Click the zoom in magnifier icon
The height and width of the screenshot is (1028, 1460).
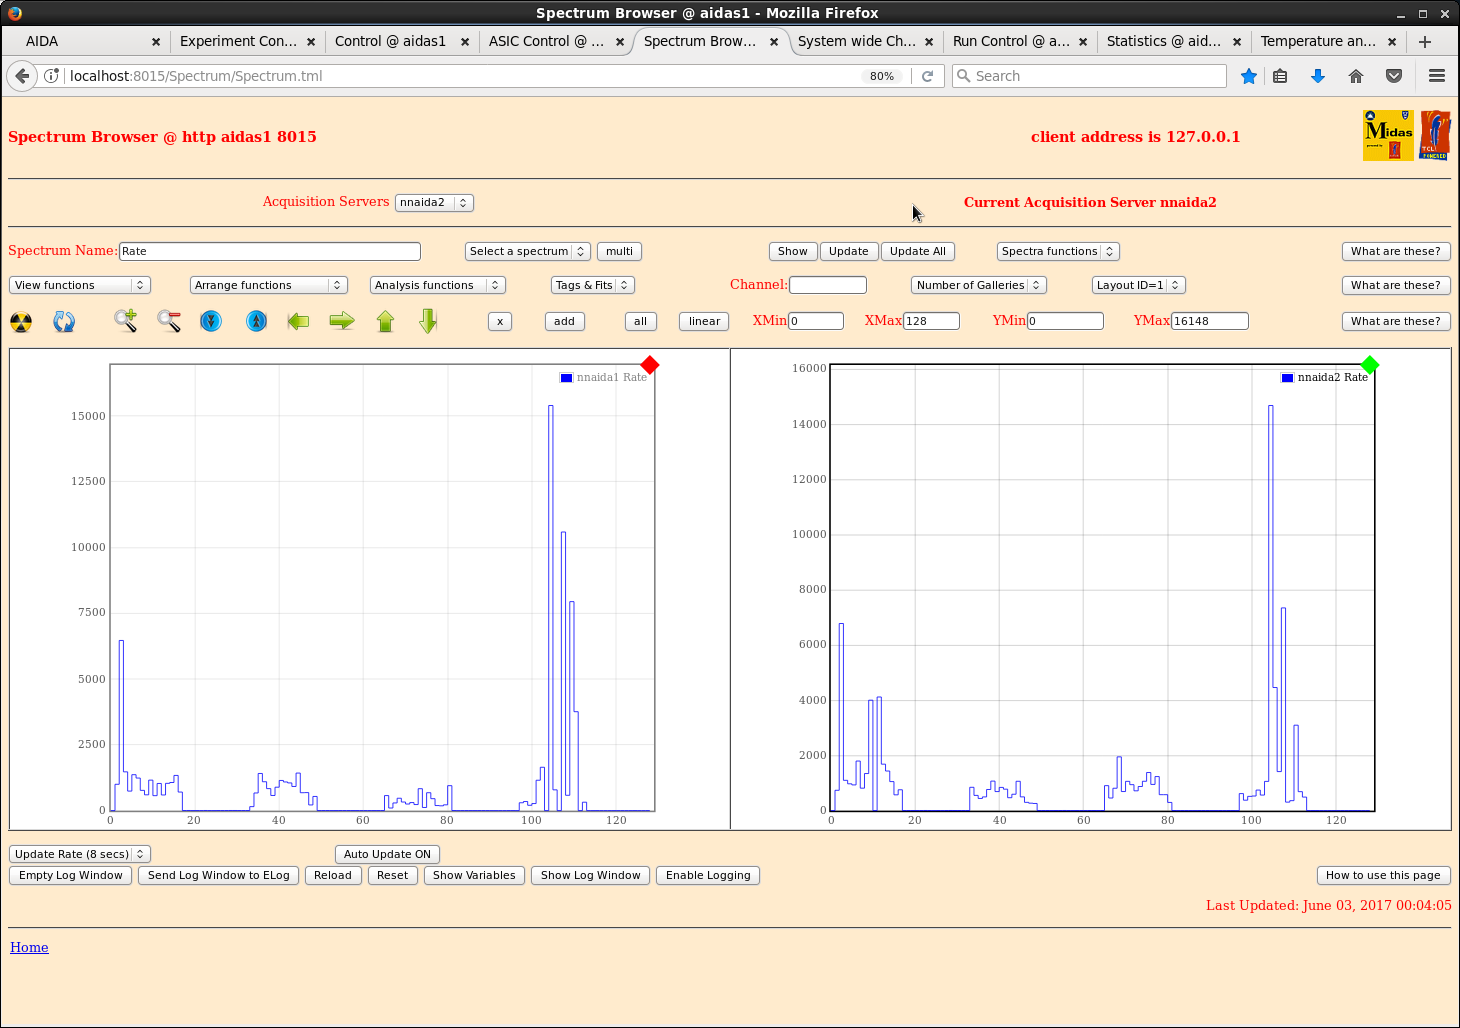(x=125, y=321)
